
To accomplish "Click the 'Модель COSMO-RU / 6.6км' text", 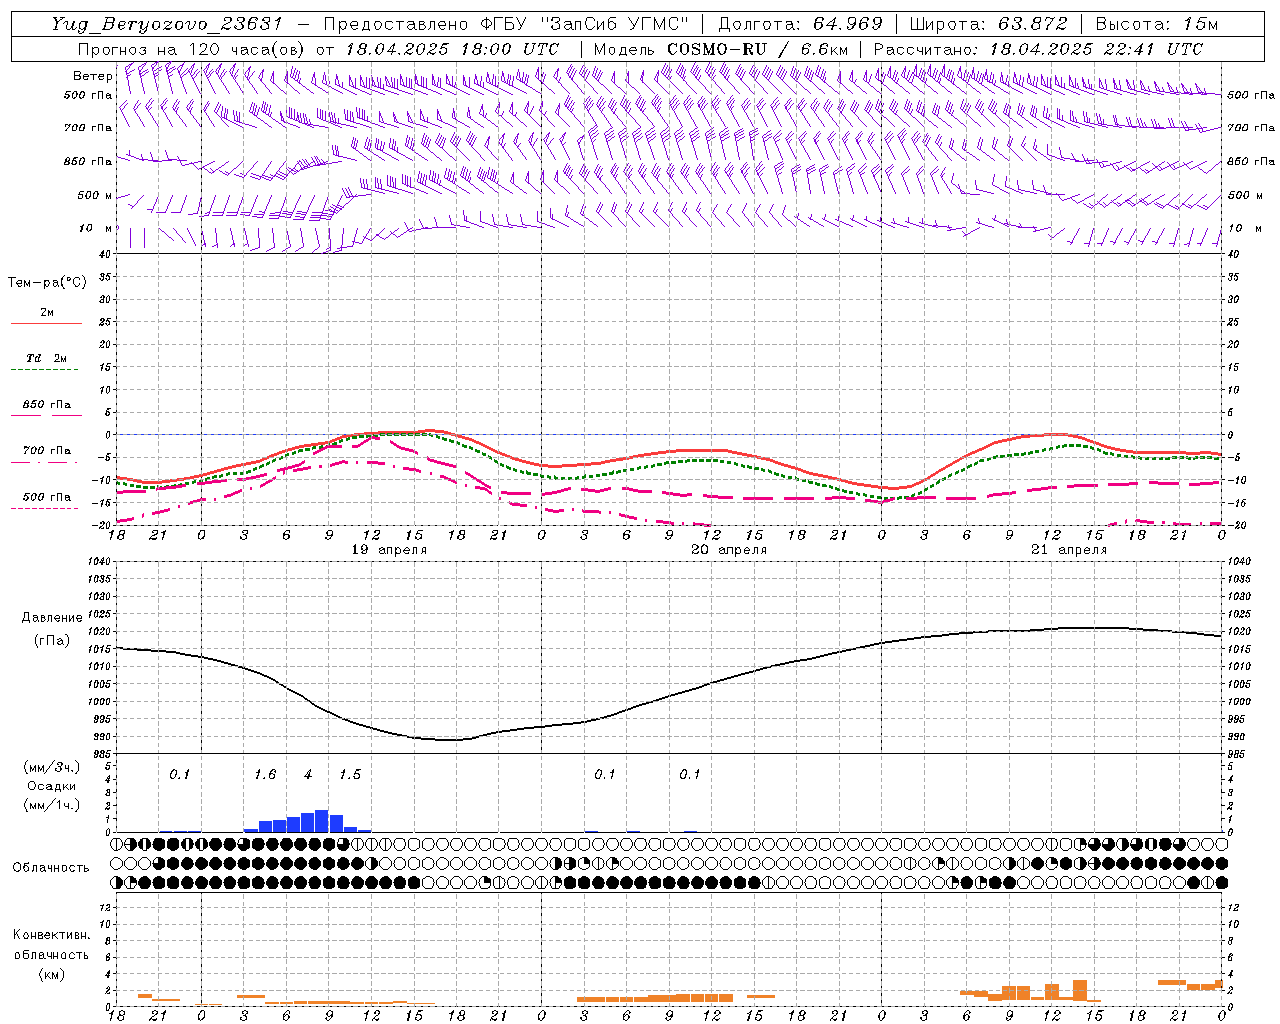I will 720,49.
